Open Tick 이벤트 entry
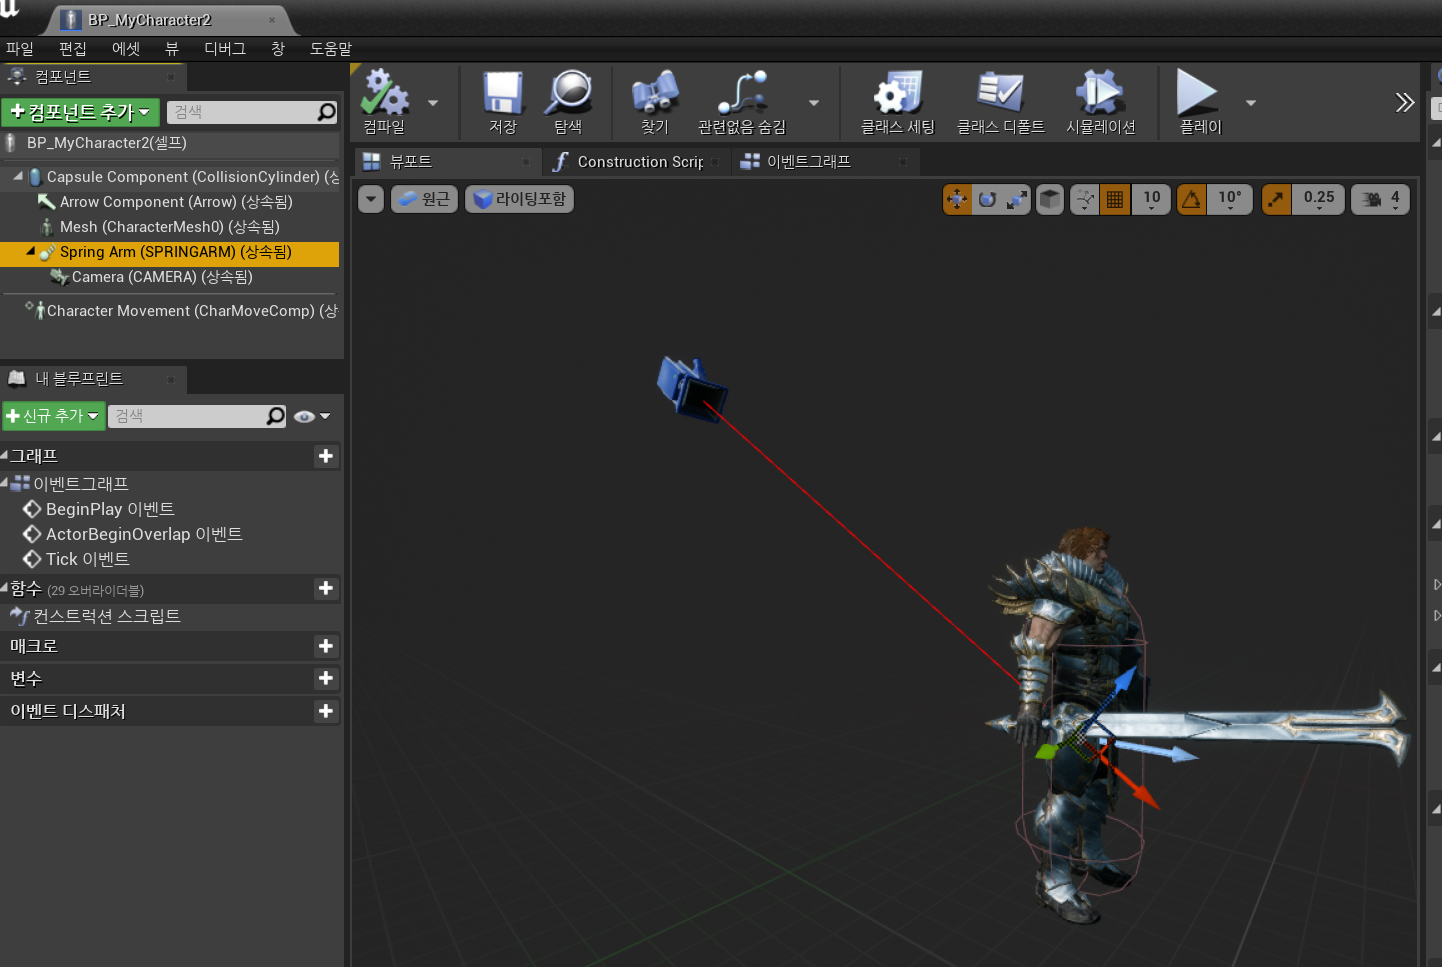This screenshot has height=967, width=1442. [x=76, y=559]
